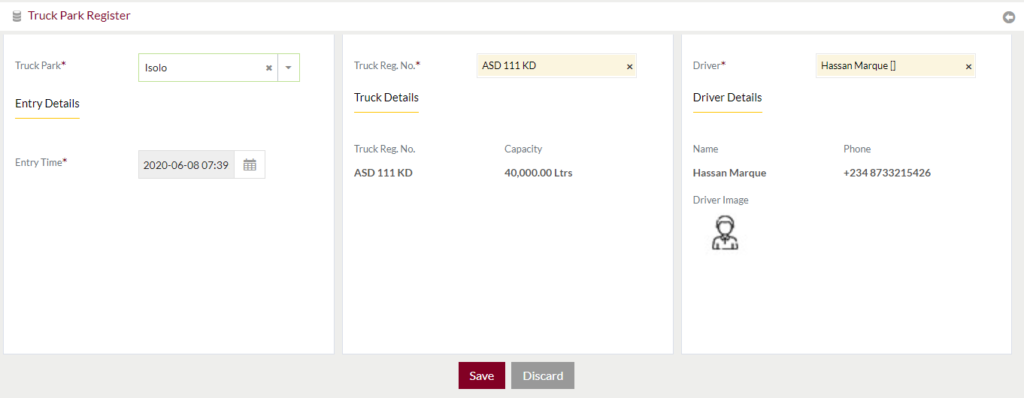Open the Entry Time calendar picker

pos(249,165)
